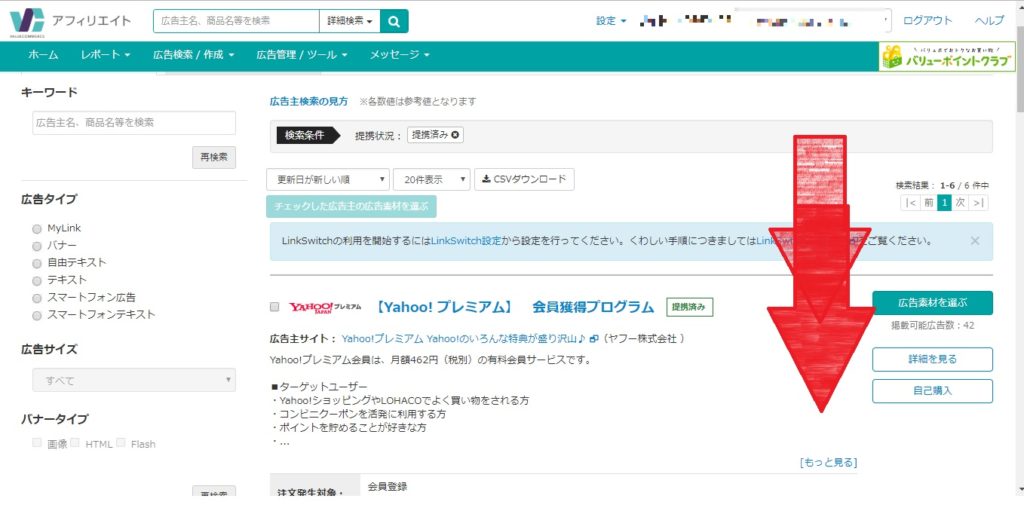Click the 前 pagination button
The height and width of the screenshot is (511, 1024).
pyautogui.click(x=928, y=203)
